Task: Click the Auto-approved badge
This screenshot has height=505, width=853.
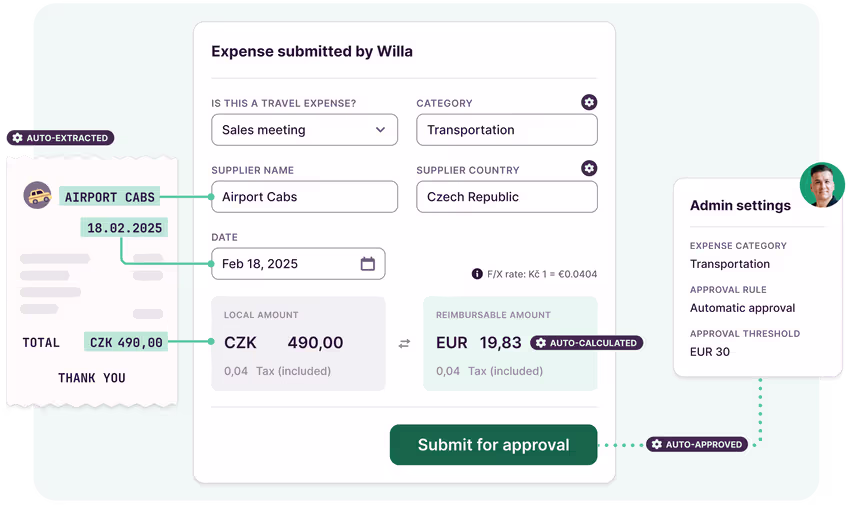Action: [x=697, y=444]
